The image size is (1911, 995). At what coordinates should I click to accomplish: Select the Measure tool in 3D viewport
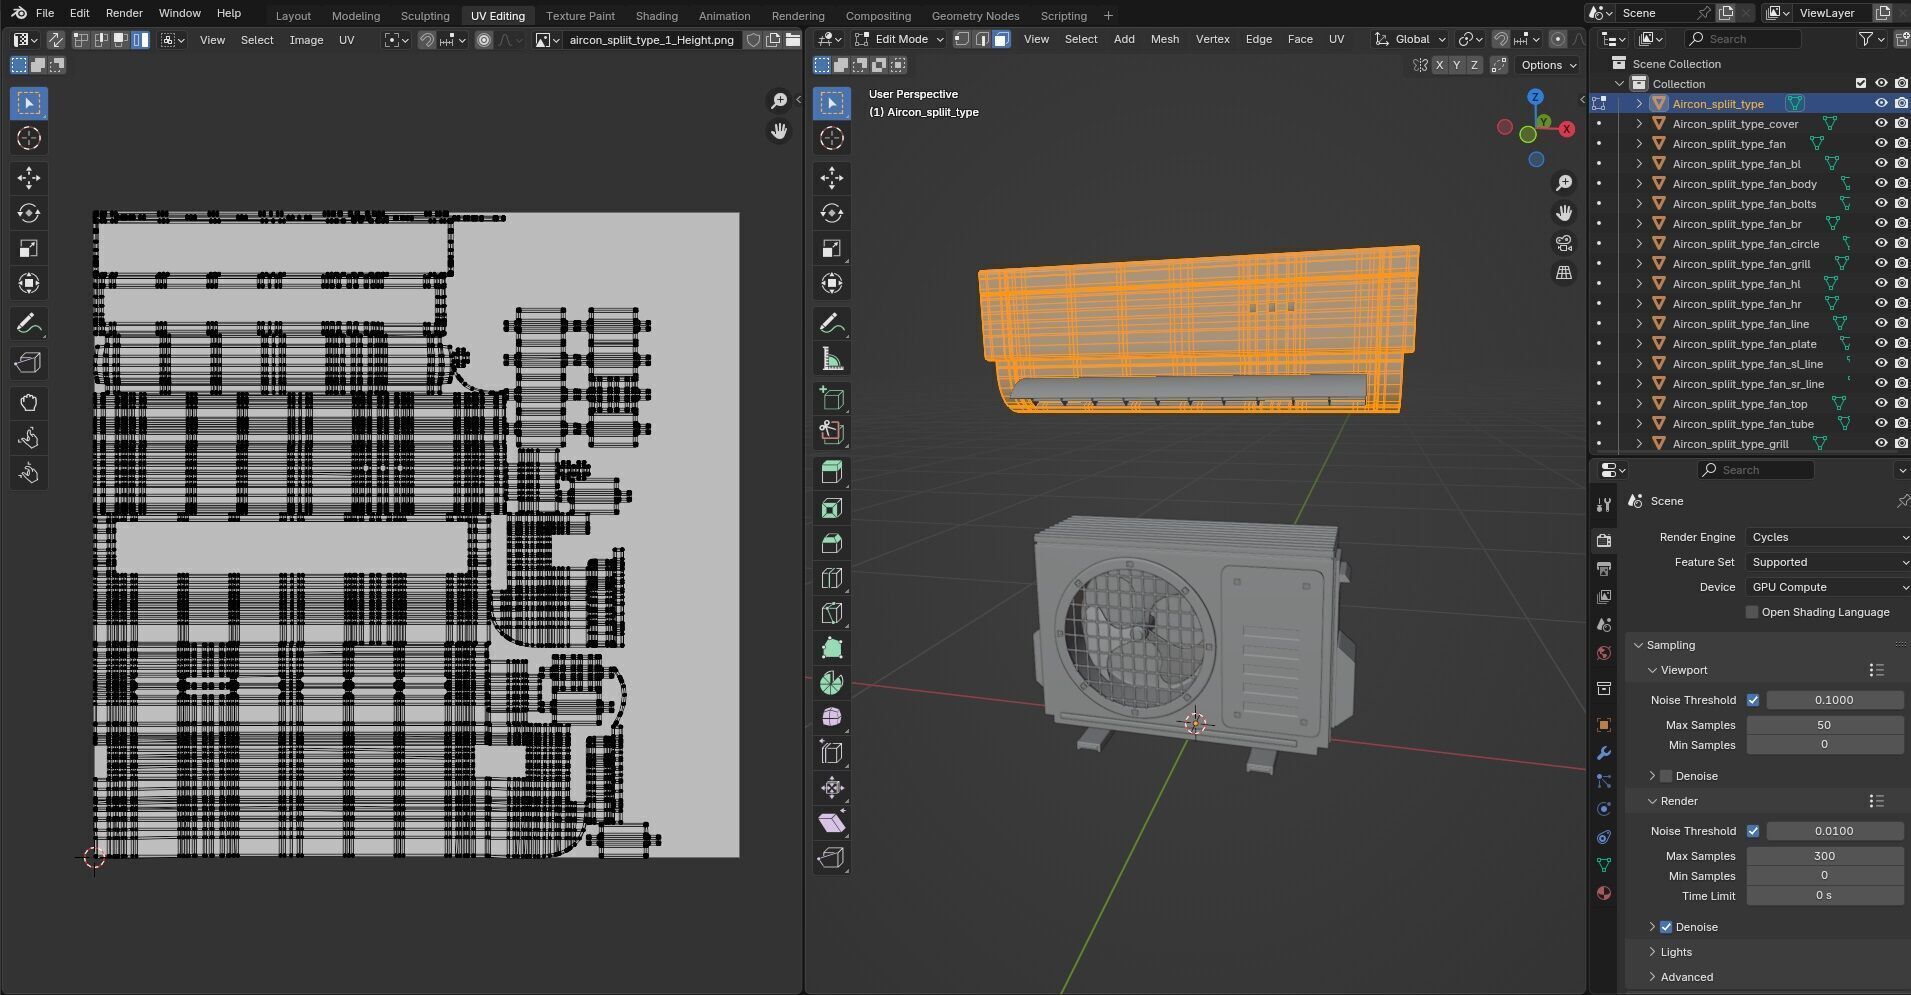pos(832,358)
